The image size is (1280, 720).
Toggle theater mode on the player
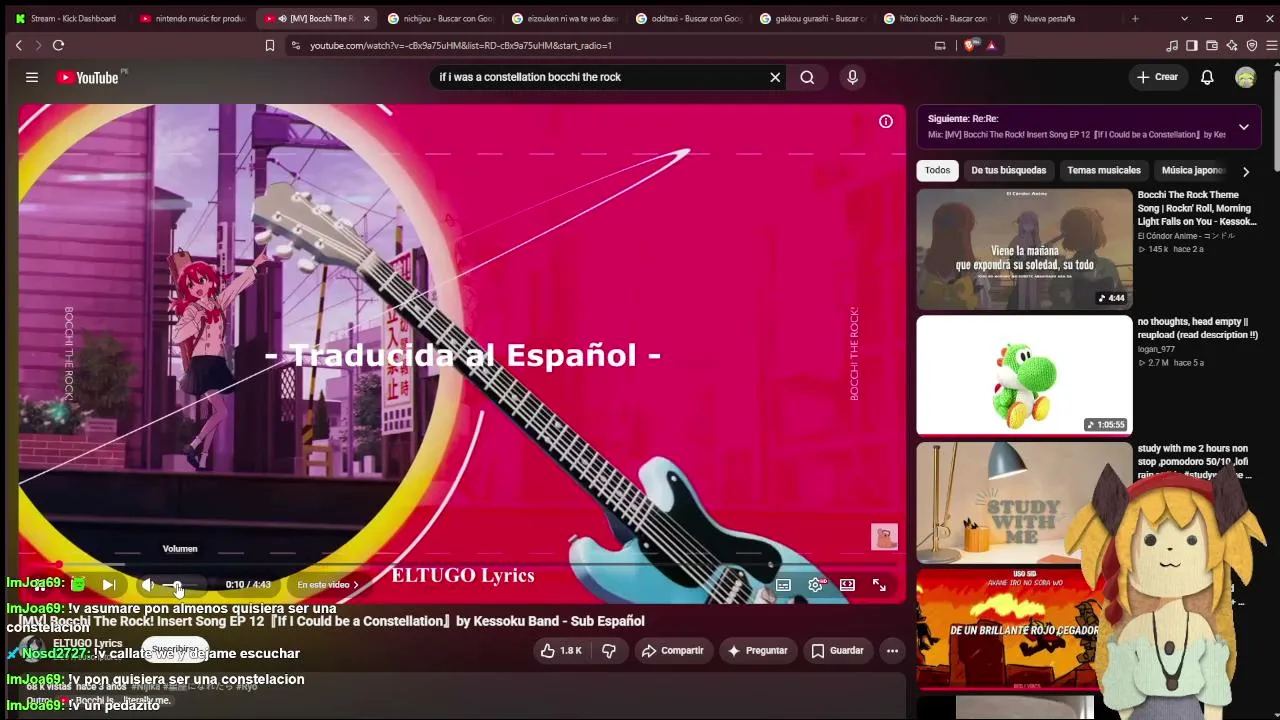tap(847, 585)
